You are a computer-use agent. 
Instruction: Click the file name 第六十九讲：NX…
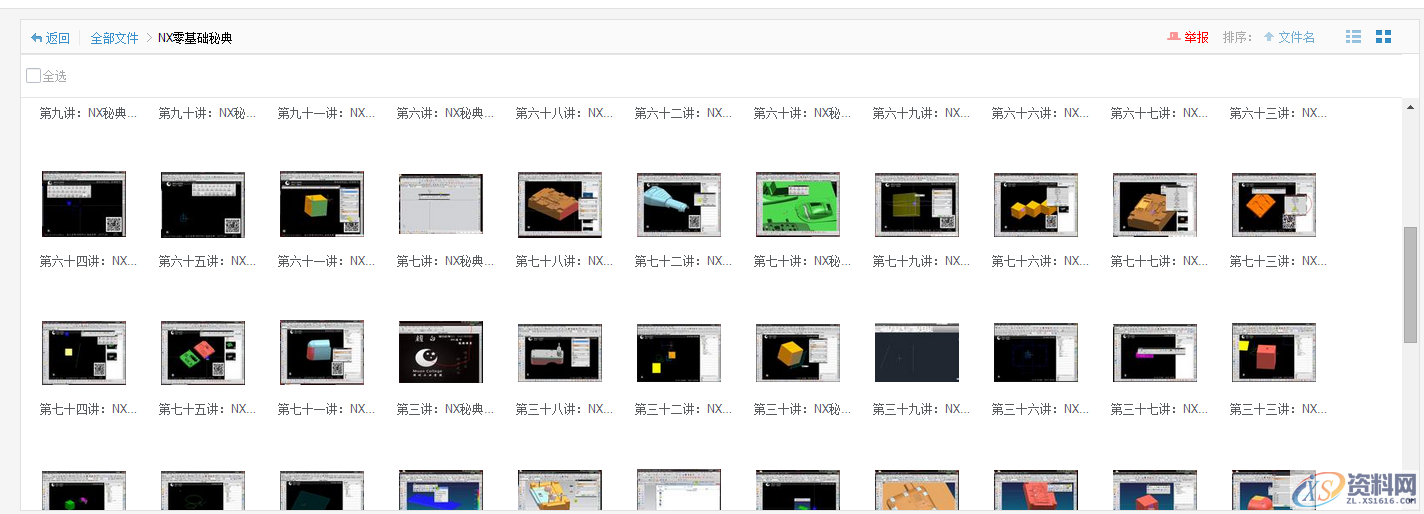[x=922, y=113]
